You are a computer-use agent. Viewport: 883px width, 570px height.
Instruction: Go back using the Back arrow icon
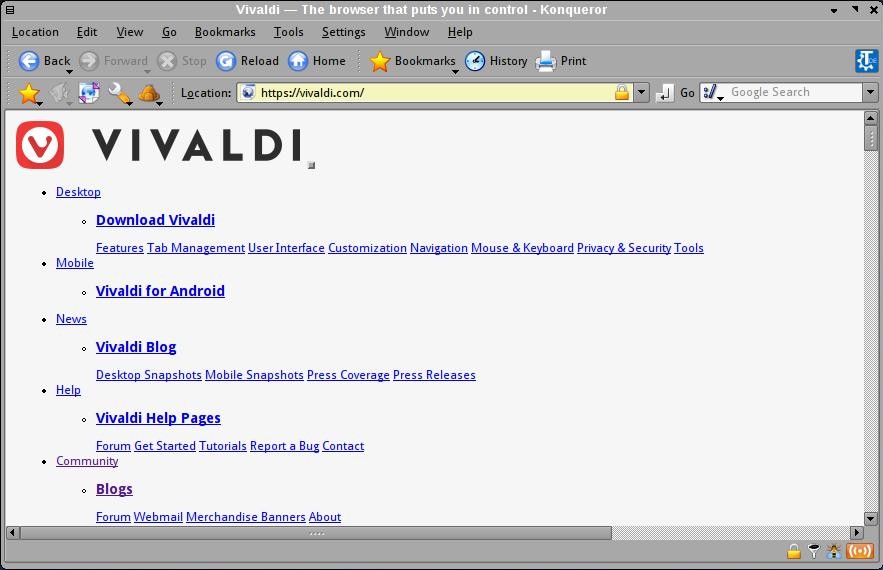coord(29,61)
